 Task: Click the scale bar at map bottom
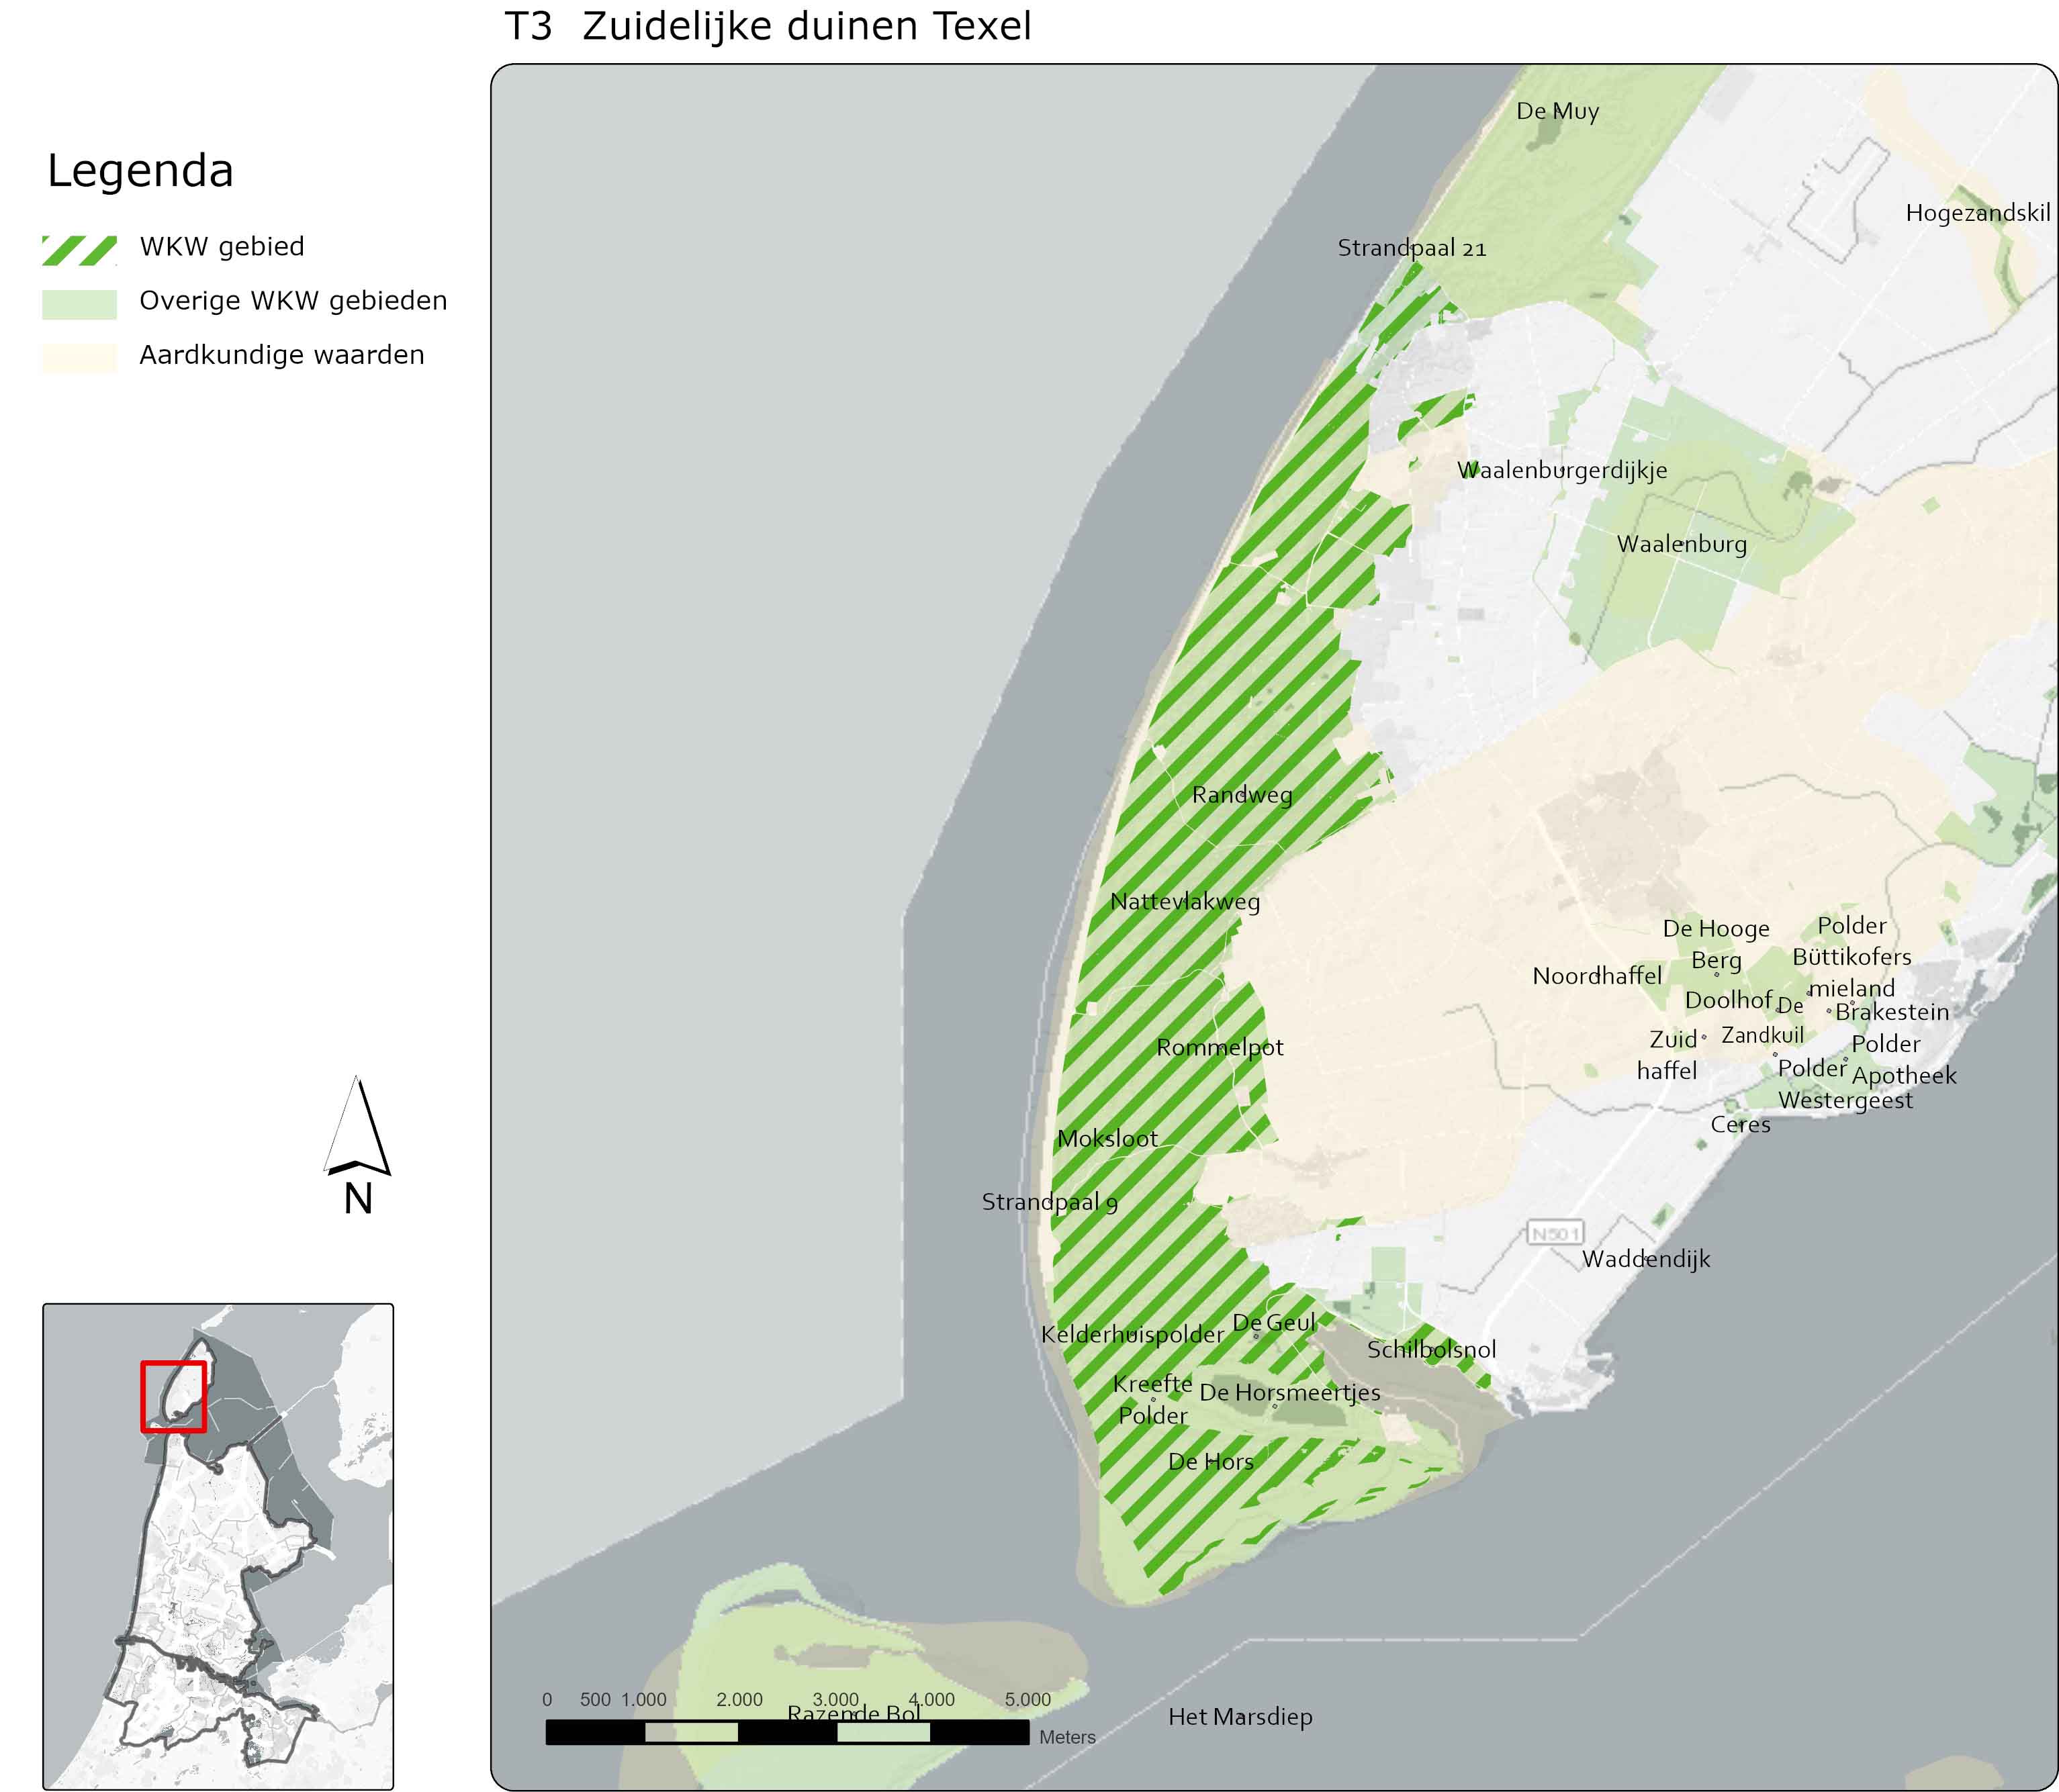787,1732
